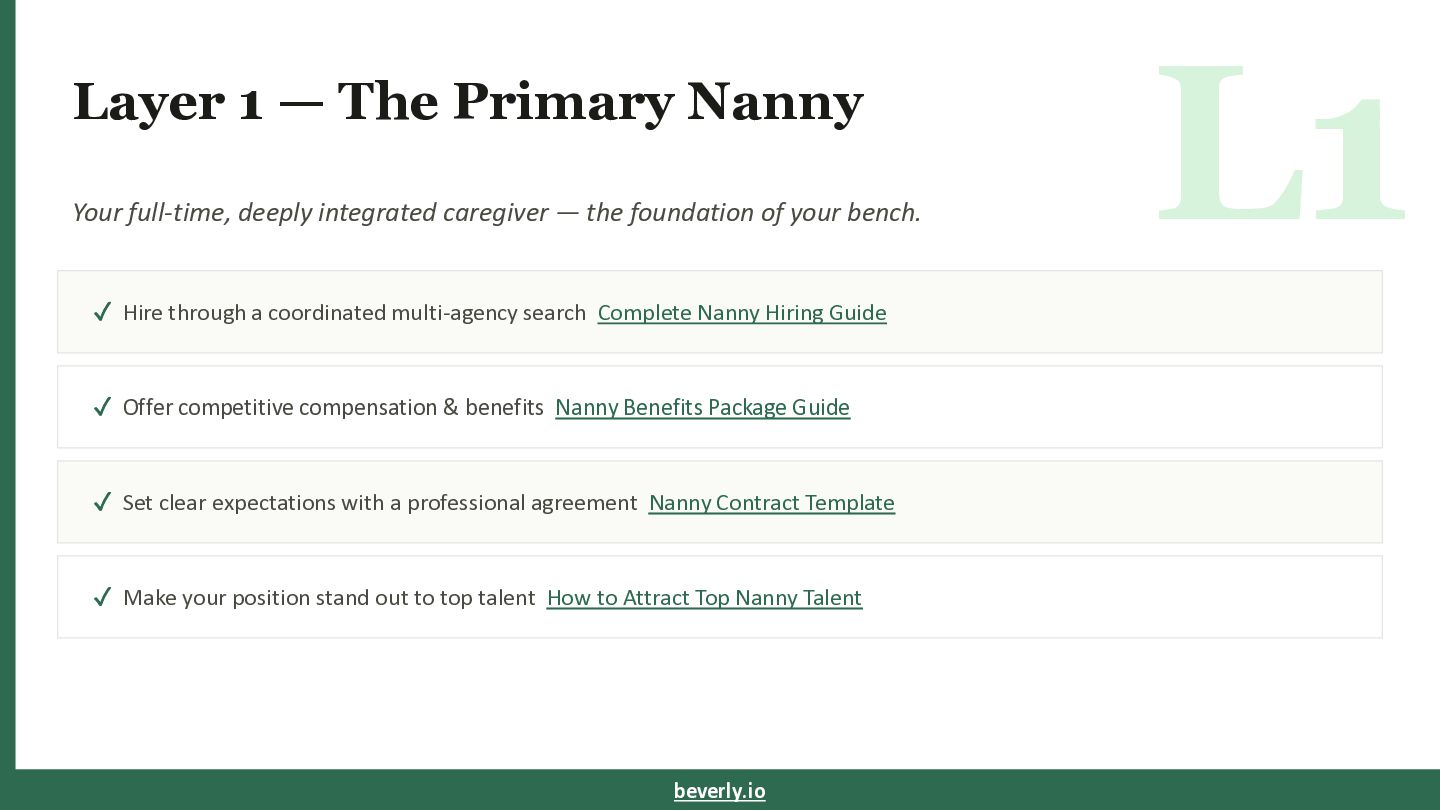Select the Layer 1 — The Primary Nanny title
Viewport: 1440px width, 810px height.
pos(468,101)
